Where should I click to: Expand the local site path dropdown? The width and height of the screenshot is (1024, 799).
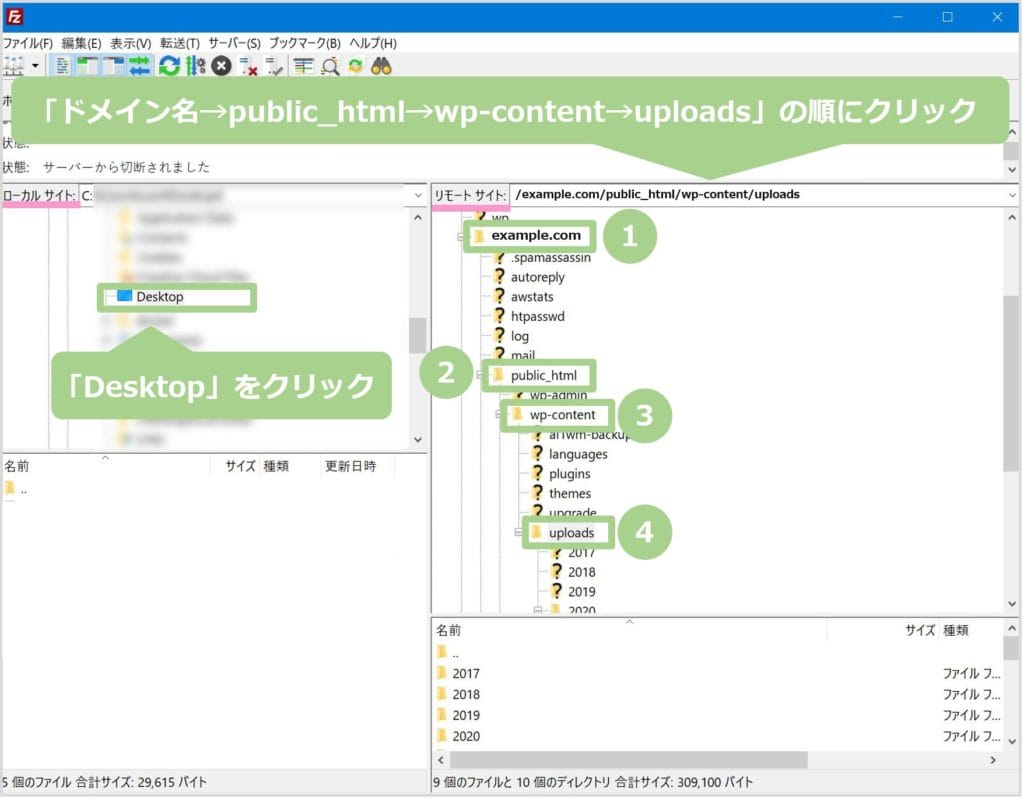(419, 195)
